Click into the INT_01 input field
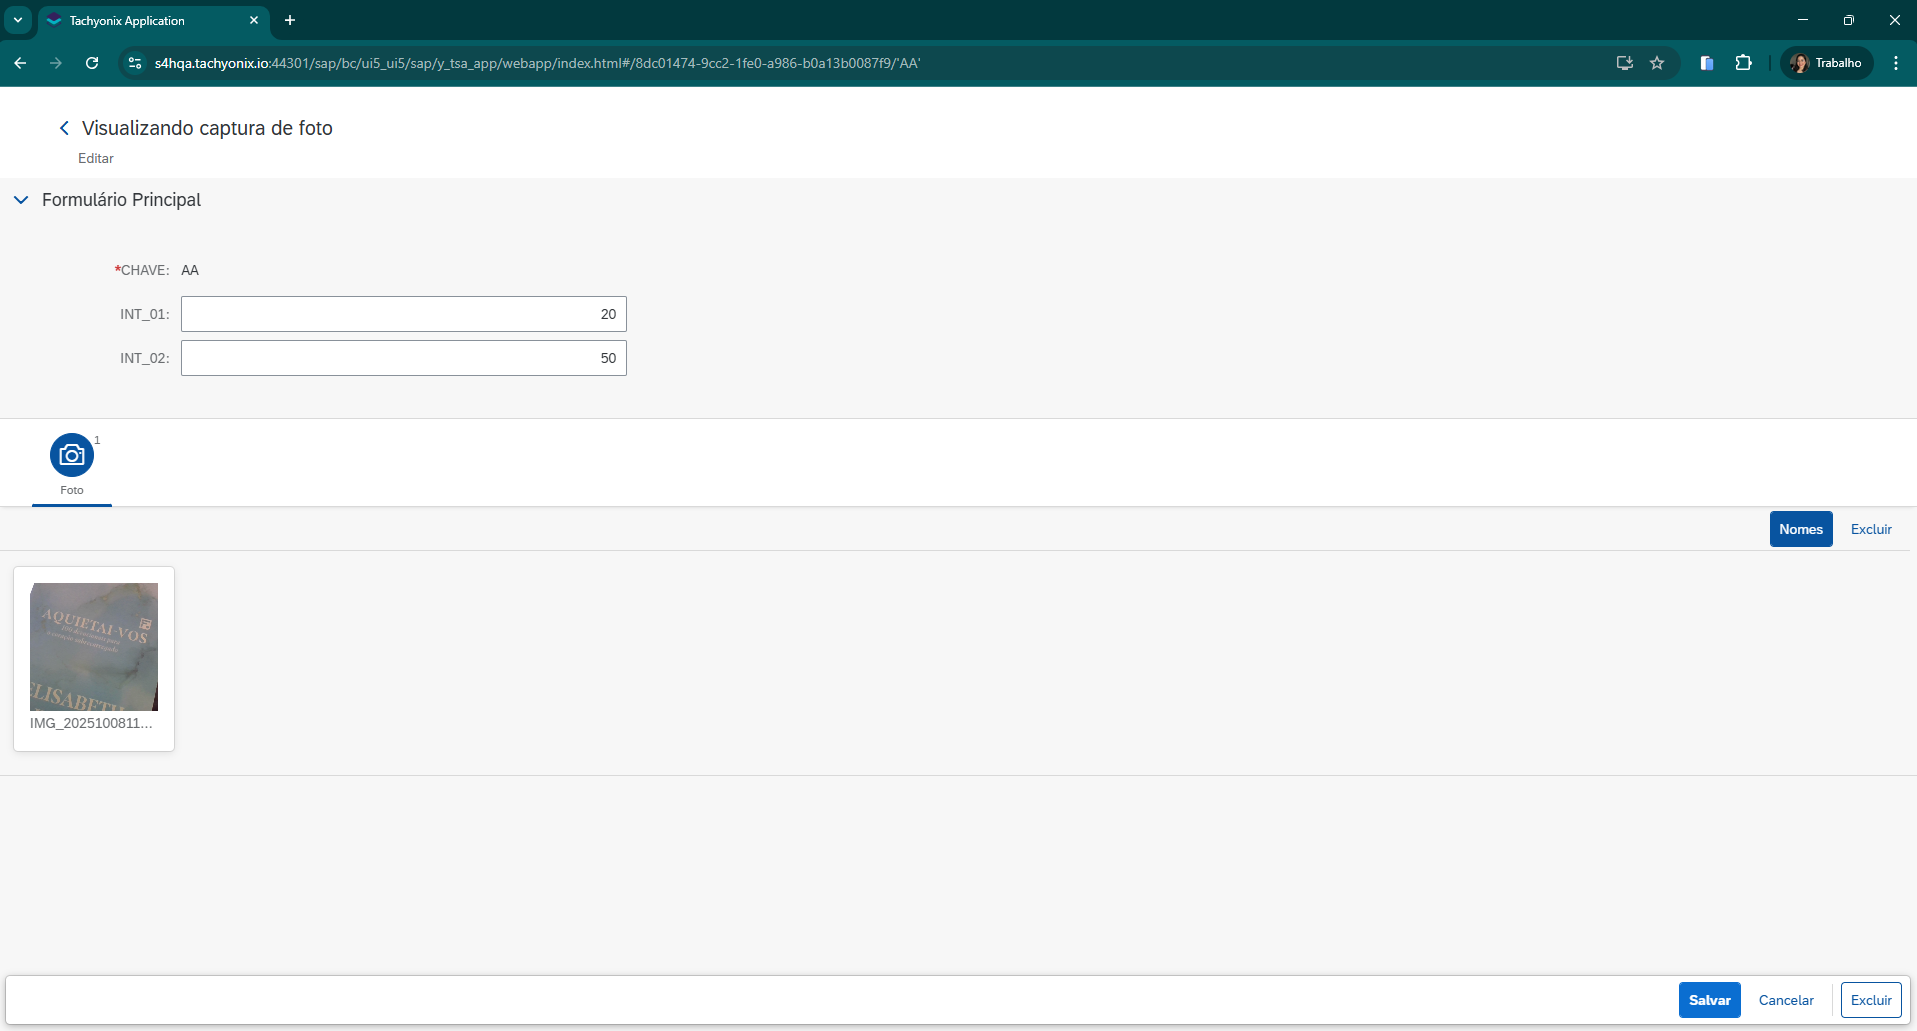The height and width of the screenshot is (1031, 1917). (x=403, y=314)
